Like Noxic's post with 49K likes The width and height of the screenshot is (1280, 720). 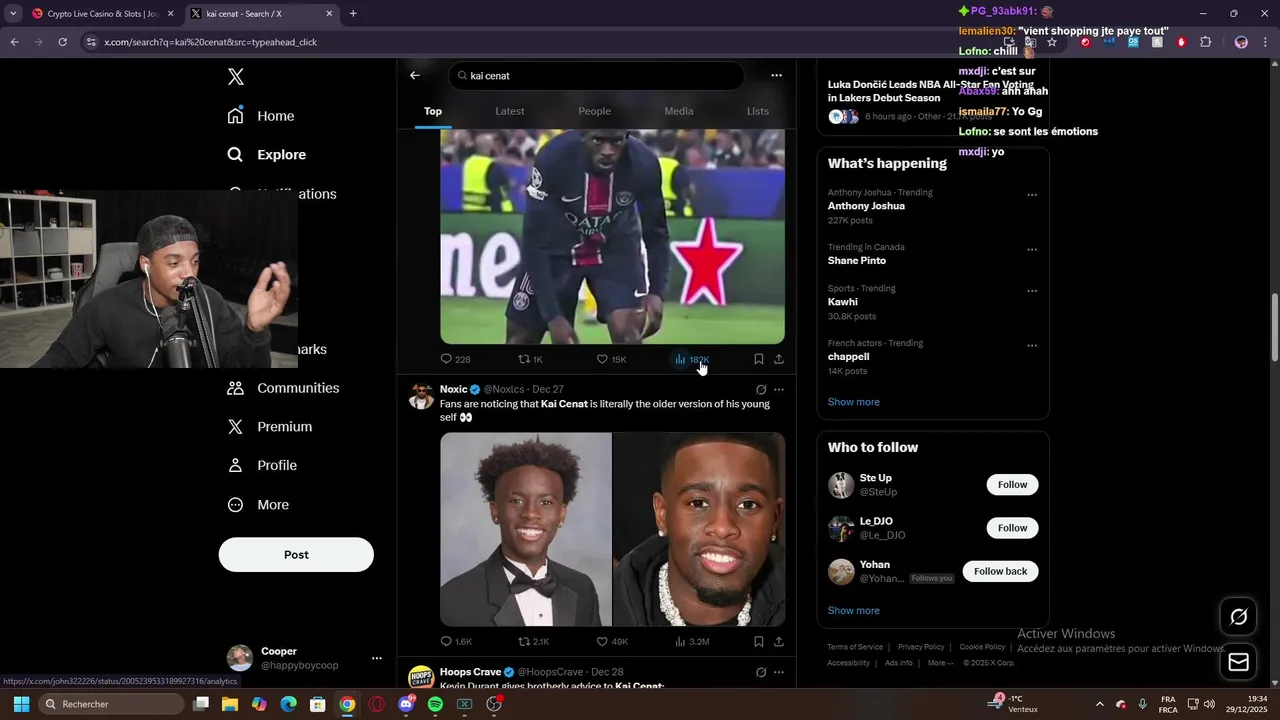click(611, 642)
